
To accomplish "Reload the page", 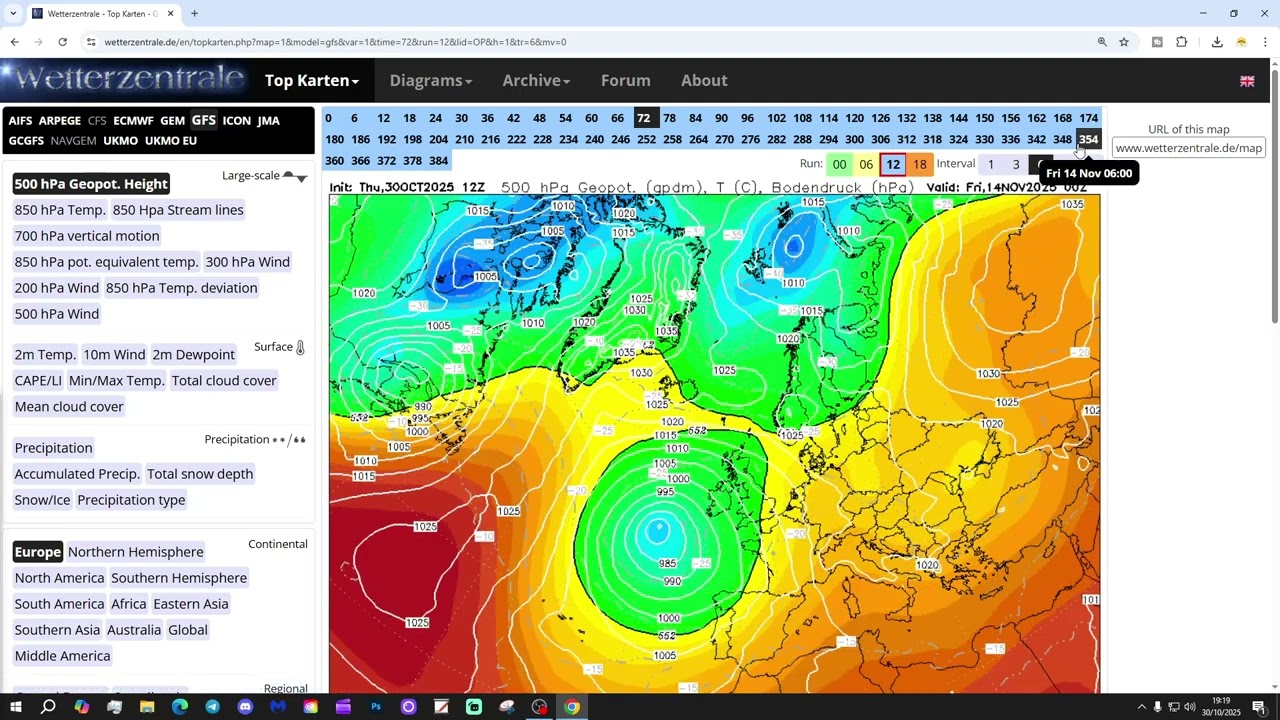I will click(62, 42).
